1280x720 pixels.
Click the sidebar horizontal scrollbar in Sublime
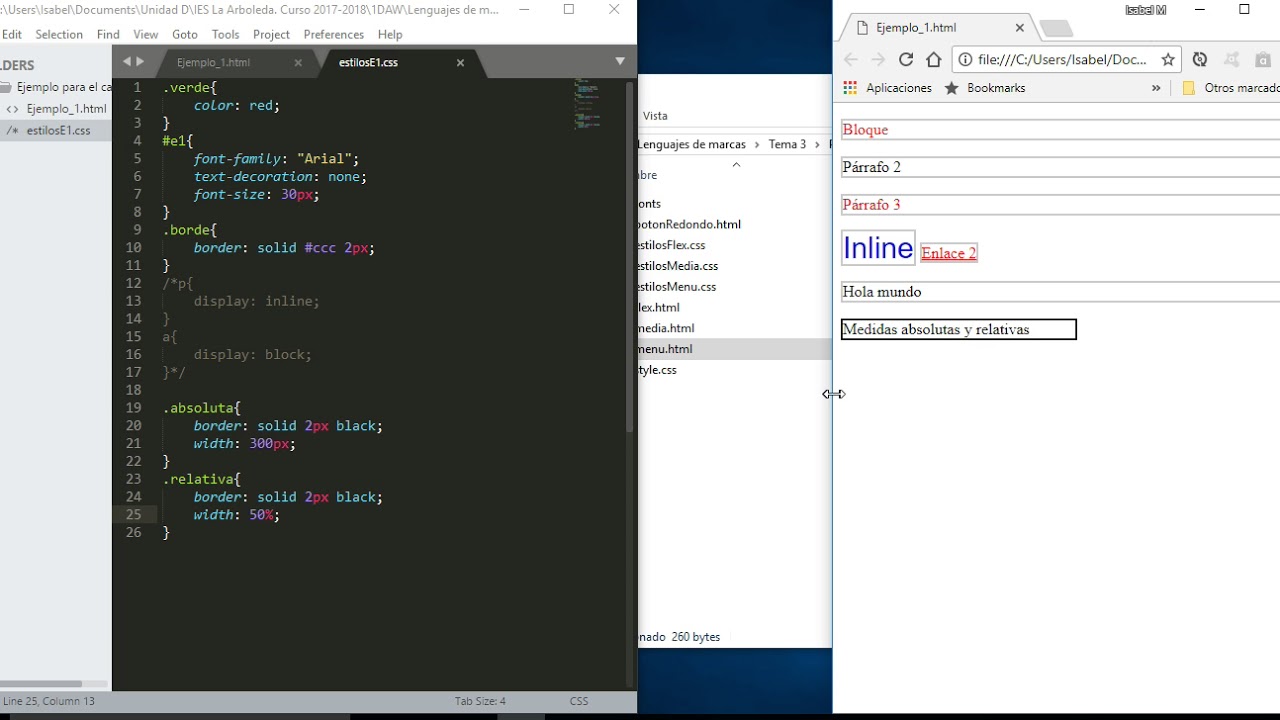pyautogui.click(x=40, y=684)
